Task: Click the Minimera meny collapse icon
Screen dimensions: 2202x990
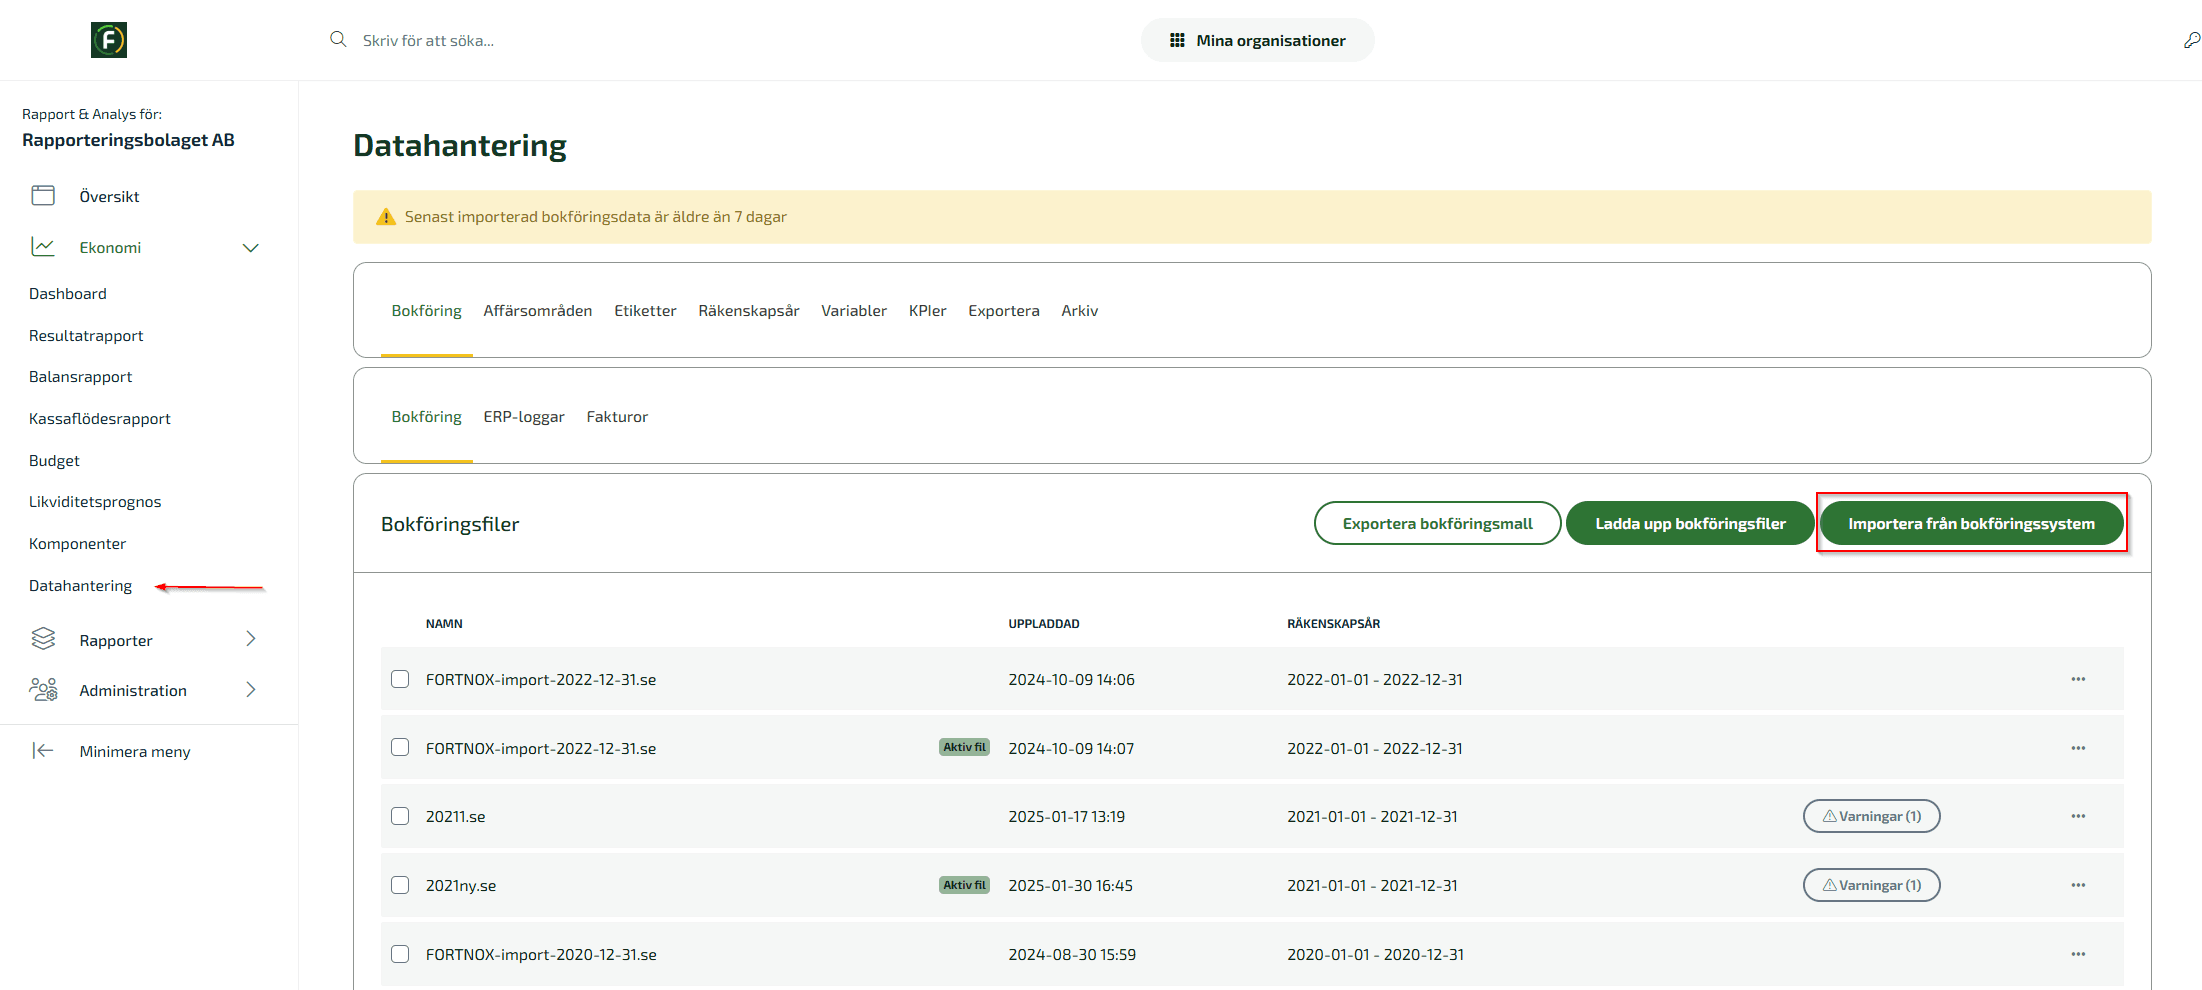Action: coord(43,750)
